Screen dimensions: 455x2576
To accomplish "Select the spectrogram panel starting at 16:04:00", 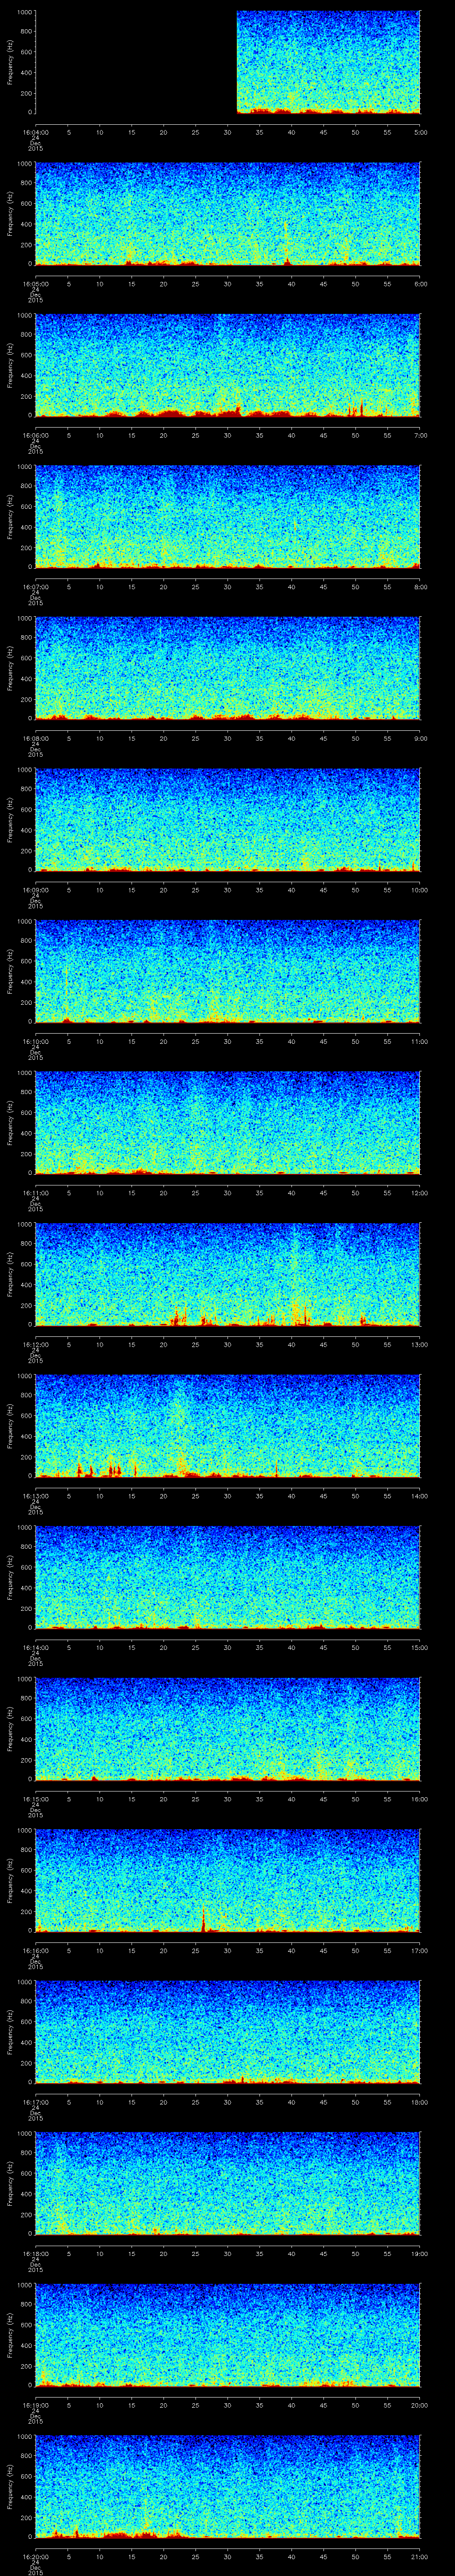I will 228,62.
